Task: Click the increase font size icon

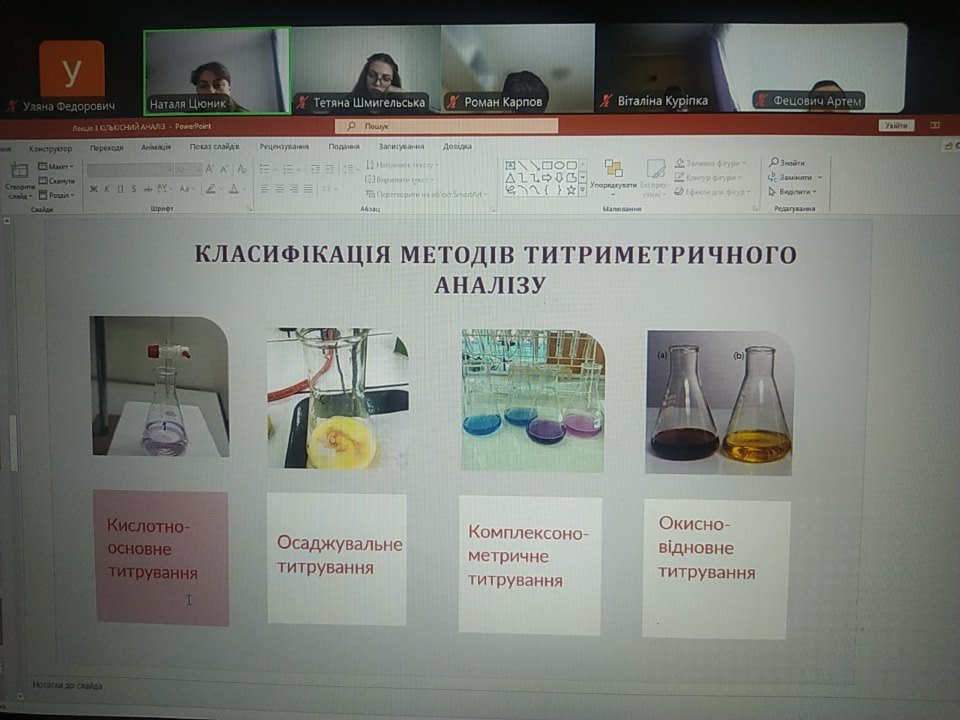Action: [x=211, y=169]
